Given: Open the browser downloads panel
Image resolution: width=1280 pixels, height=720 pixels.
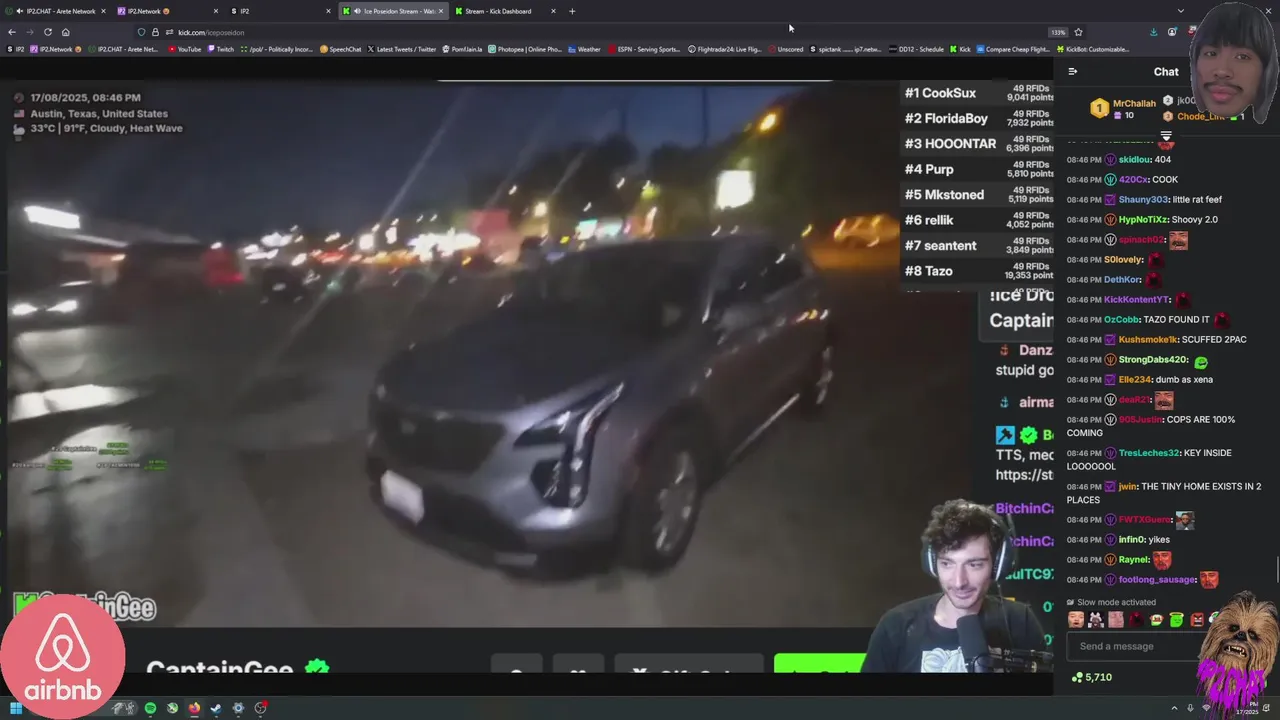Looking at the screenshot, I should [x=1153, y=32].
